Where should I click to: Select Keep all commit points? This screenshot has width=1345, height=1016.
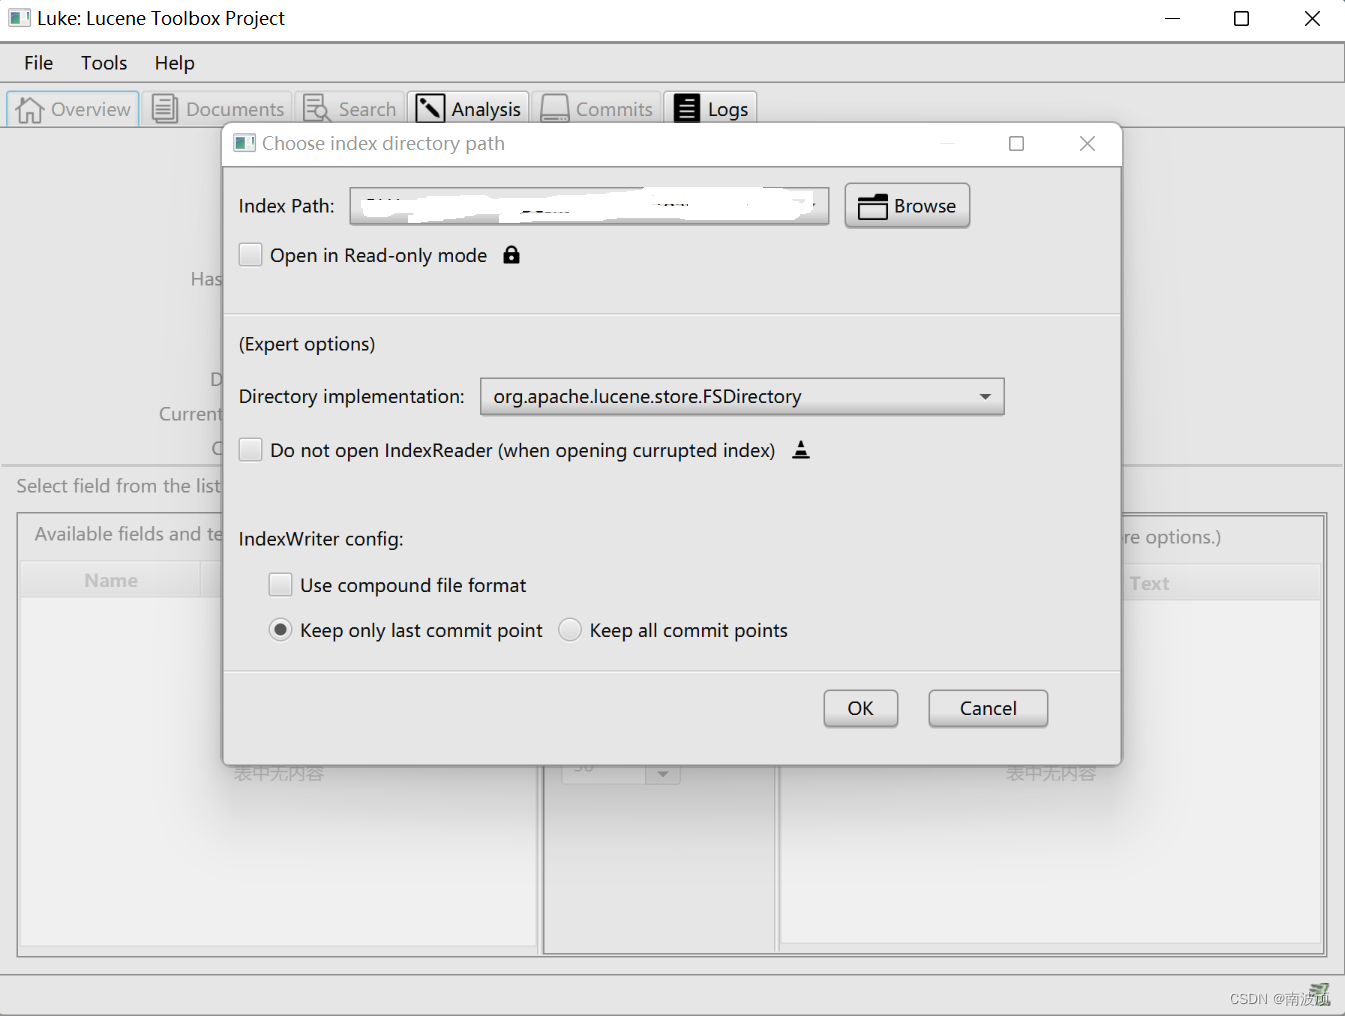[x=570, y=630]
